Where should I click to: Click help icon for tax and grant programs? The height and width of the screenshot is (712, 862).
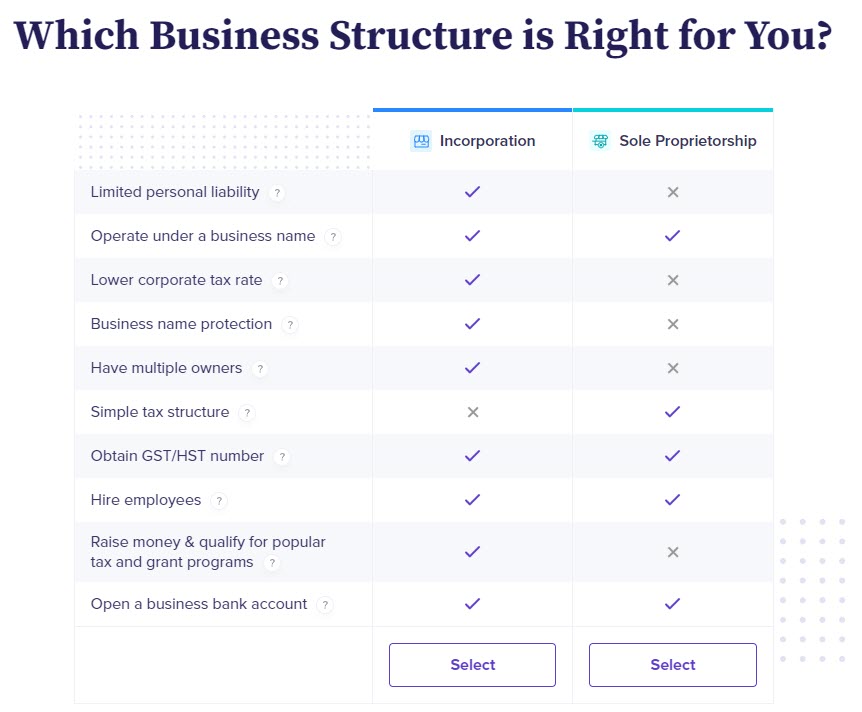(271, 563)
